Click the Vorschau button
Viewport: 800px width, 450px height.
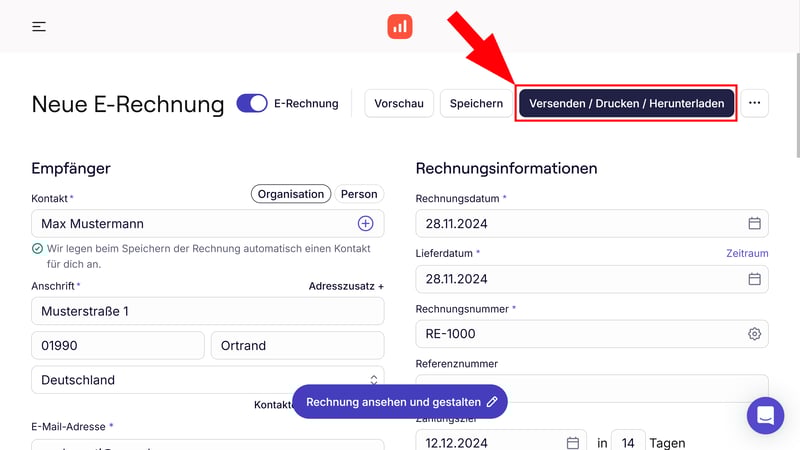399,103
